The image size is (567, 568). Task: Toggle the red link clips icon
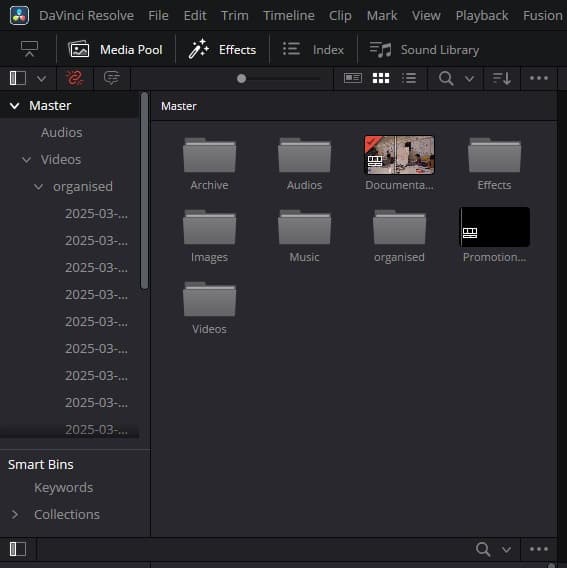75,78
